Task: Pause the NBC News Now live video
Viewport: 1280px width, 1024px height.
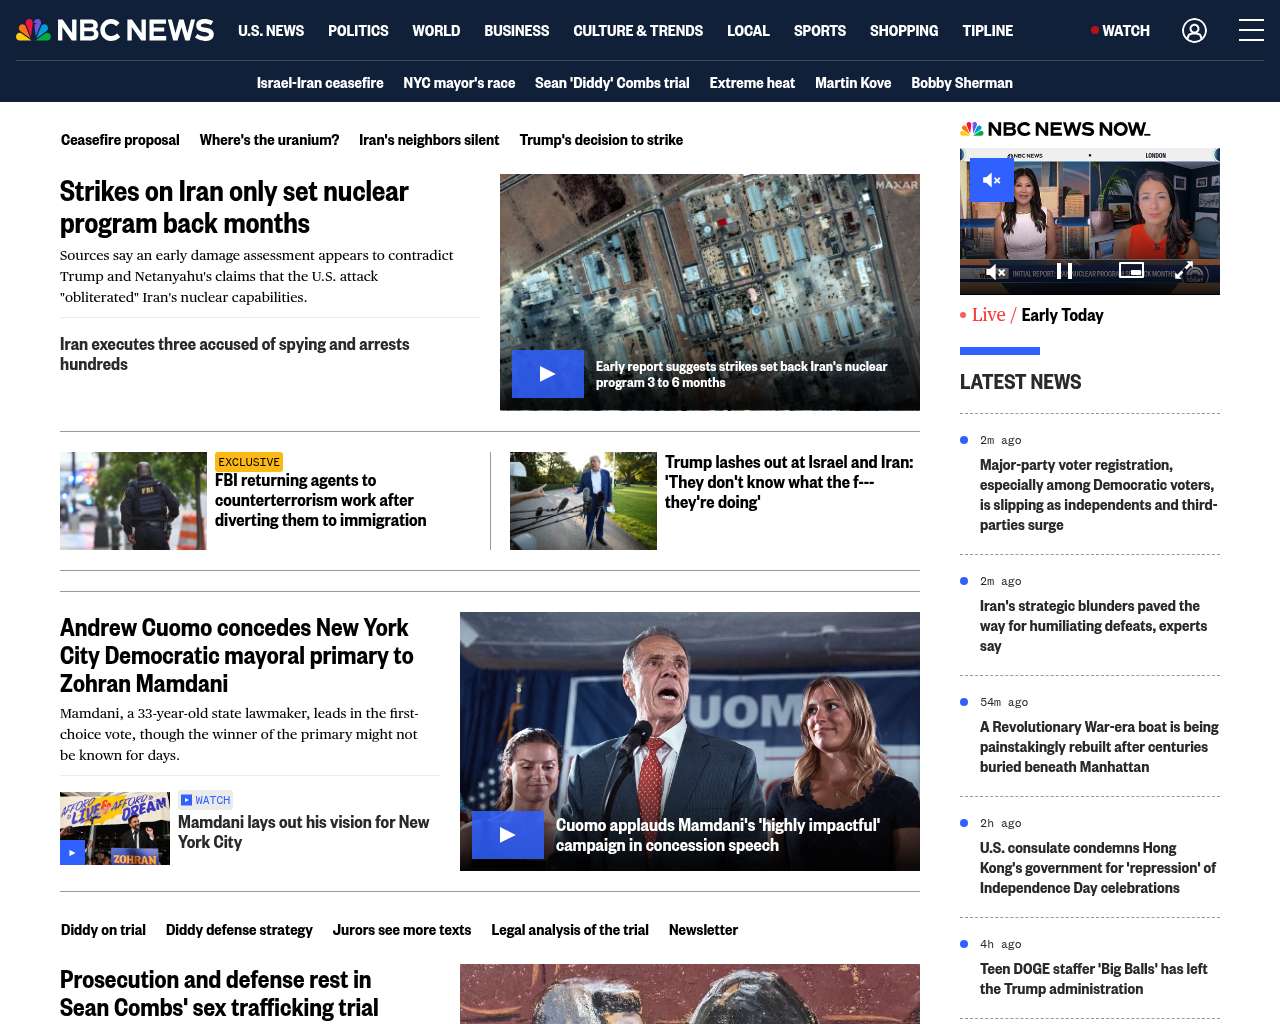Action: click(x=1065, y=271)
